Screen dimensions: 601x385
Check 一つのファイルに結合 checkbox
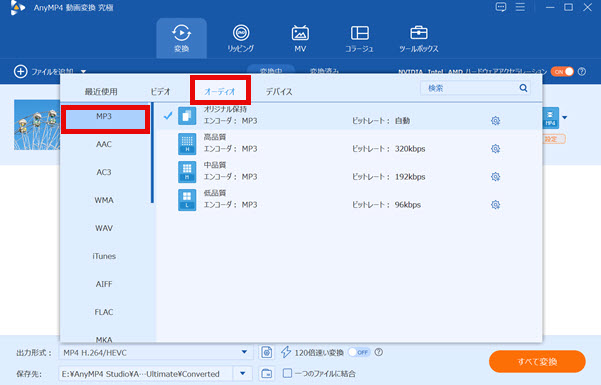pos(287,373)
